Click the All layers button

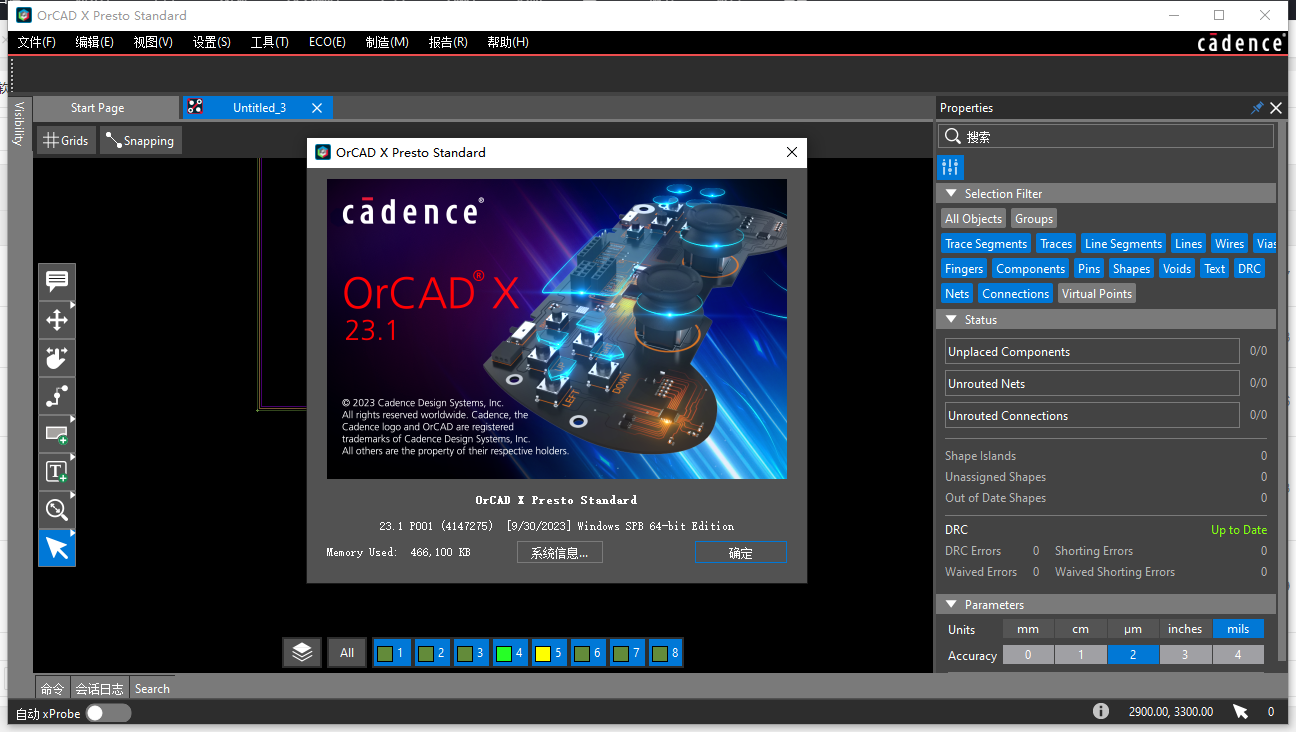coord(347,653)
